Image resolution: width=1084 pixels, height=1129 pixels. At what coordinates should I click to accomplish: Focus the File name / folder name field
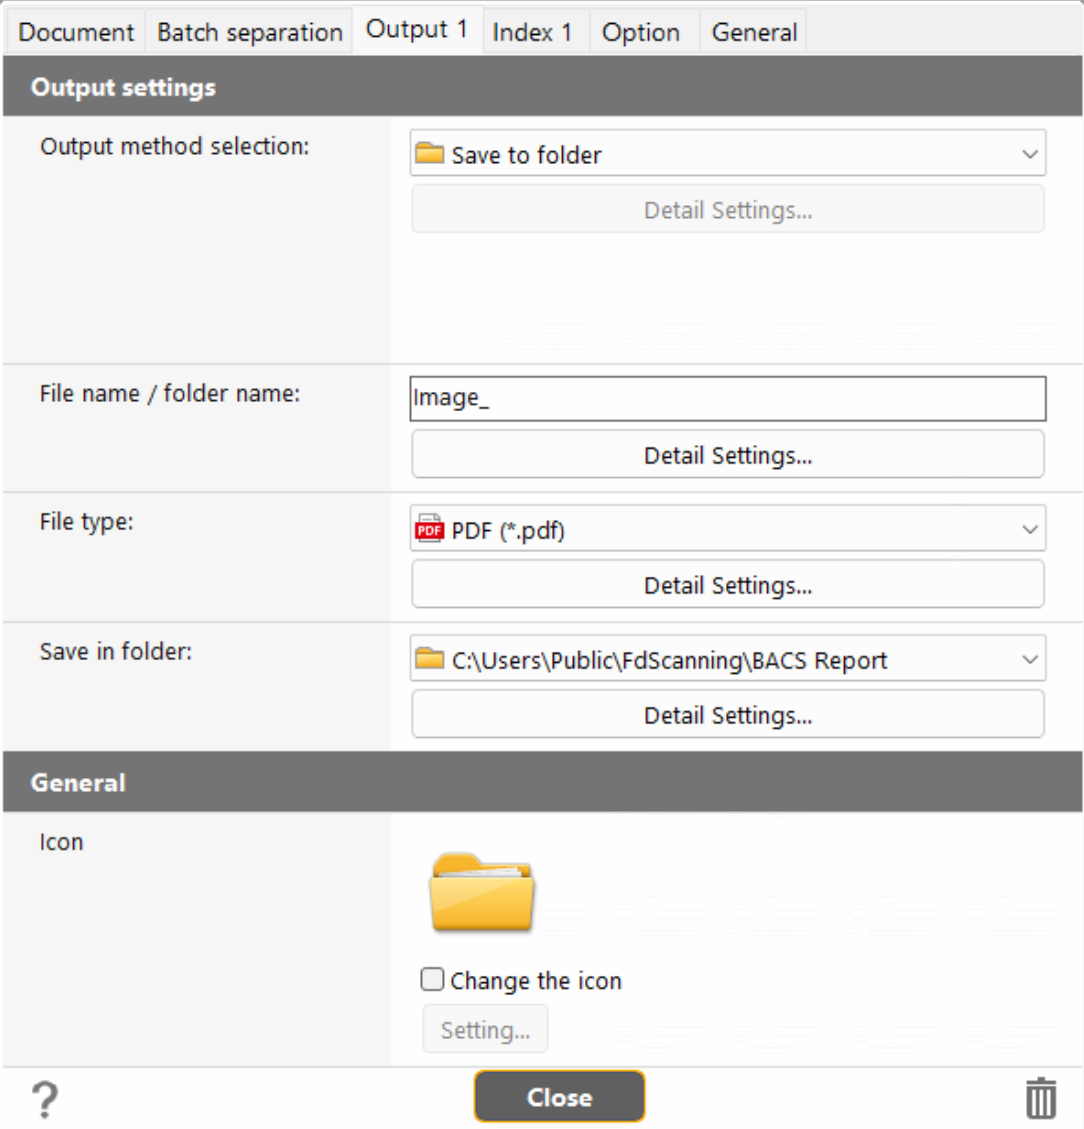[x=728, y=398]
